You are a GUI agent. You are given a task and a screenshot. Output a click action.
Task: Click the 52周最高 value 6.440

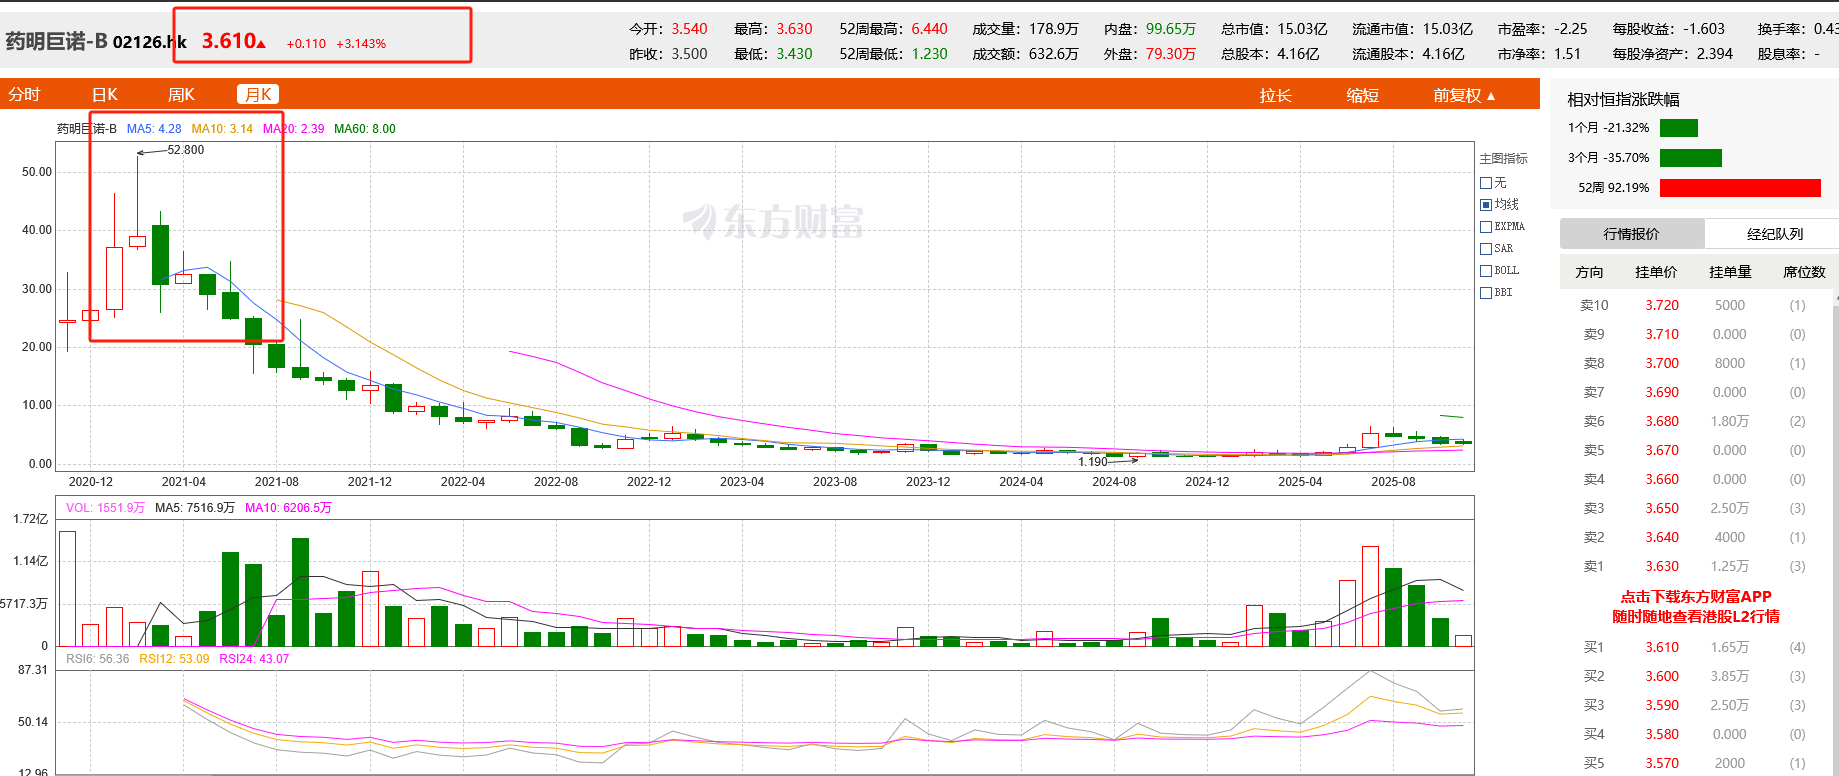(929, 29)
